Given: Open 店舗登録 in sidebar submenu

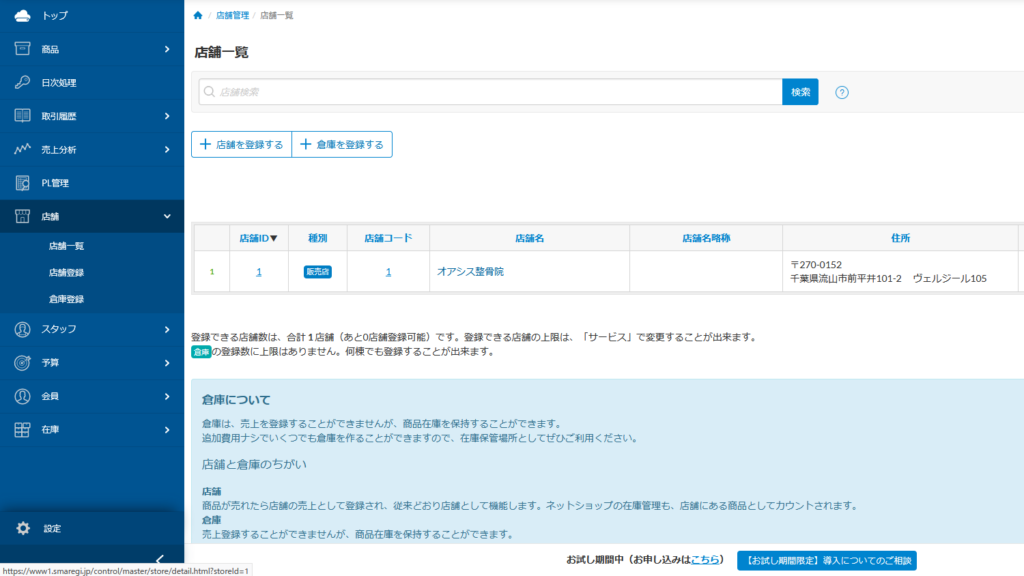Looking at the screenshot, I should (x=66, y=272).
